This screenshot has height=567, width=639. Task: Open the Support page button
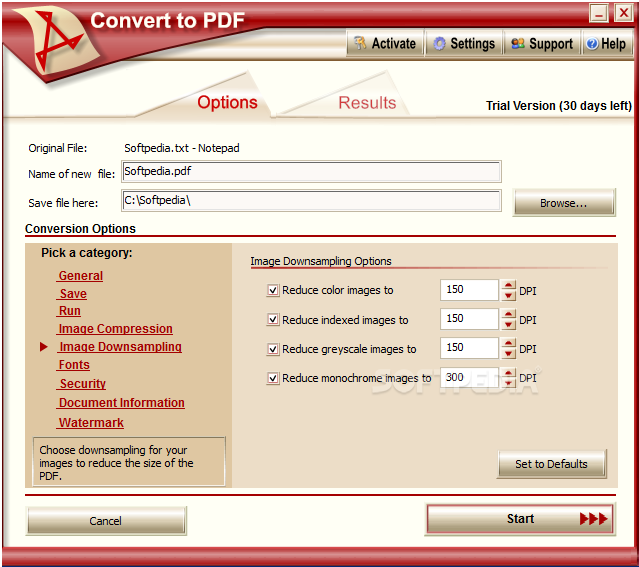[542, 43]
